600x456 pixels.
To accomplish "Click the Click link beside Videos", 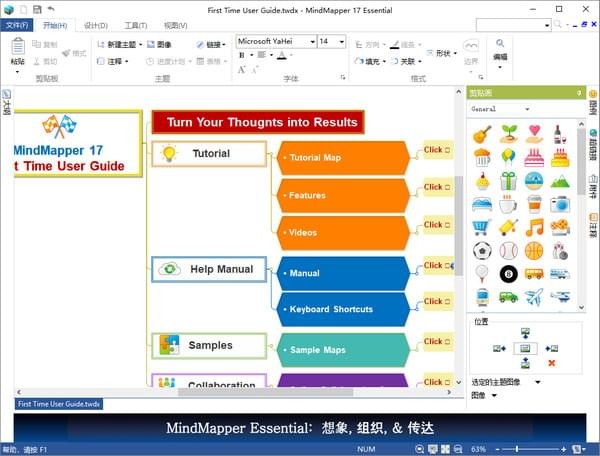I will coord(437,225).
